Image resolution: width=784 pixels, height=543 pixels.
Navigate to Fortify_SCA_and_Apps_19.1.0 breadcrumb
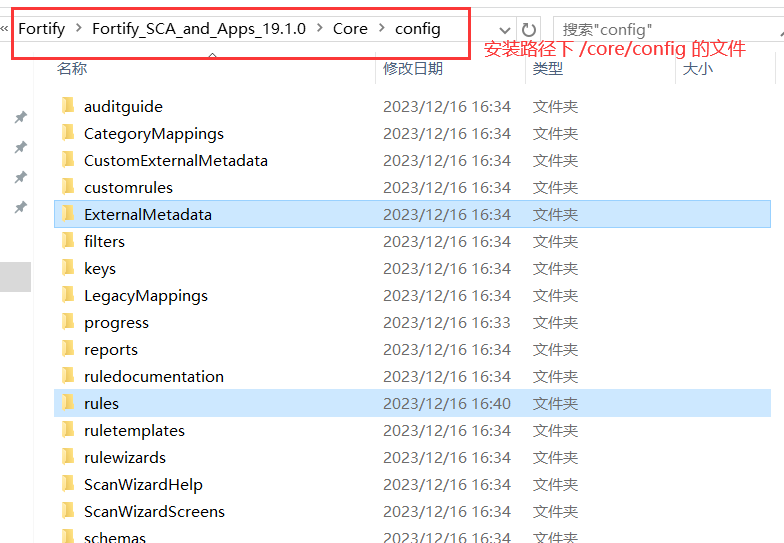(x=199, y=29)
